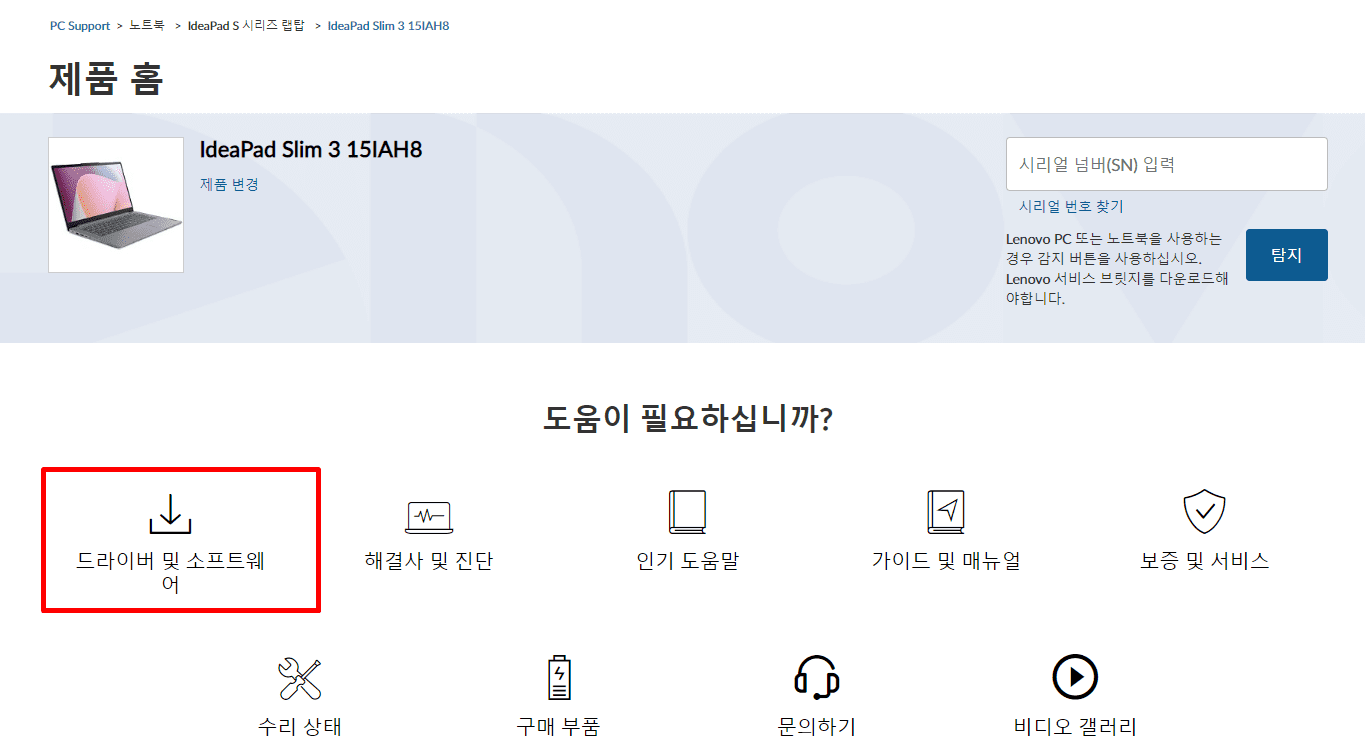
Task: Click the 보증 및 서비스 label
Action: click(1204, 561)
